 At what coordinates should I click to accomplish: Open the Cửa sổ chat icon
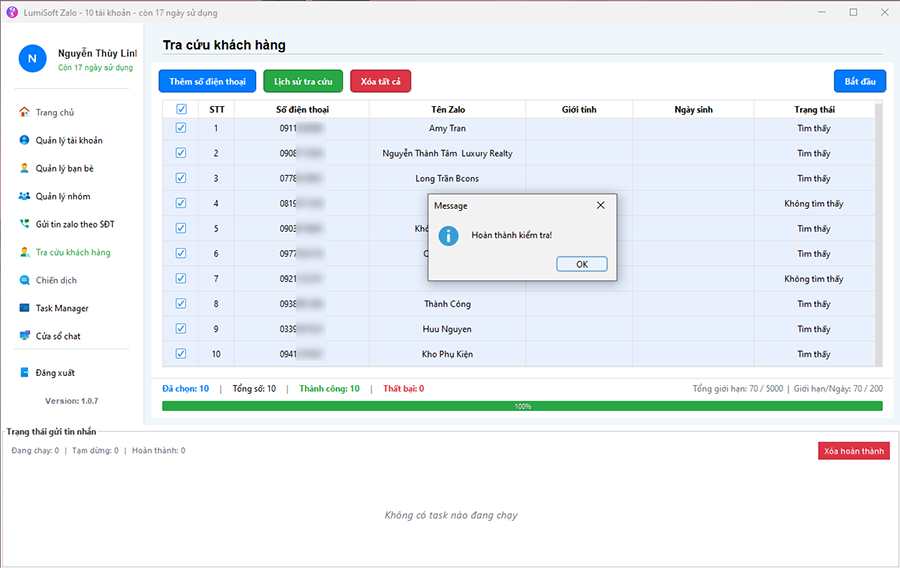pos(24,336)
